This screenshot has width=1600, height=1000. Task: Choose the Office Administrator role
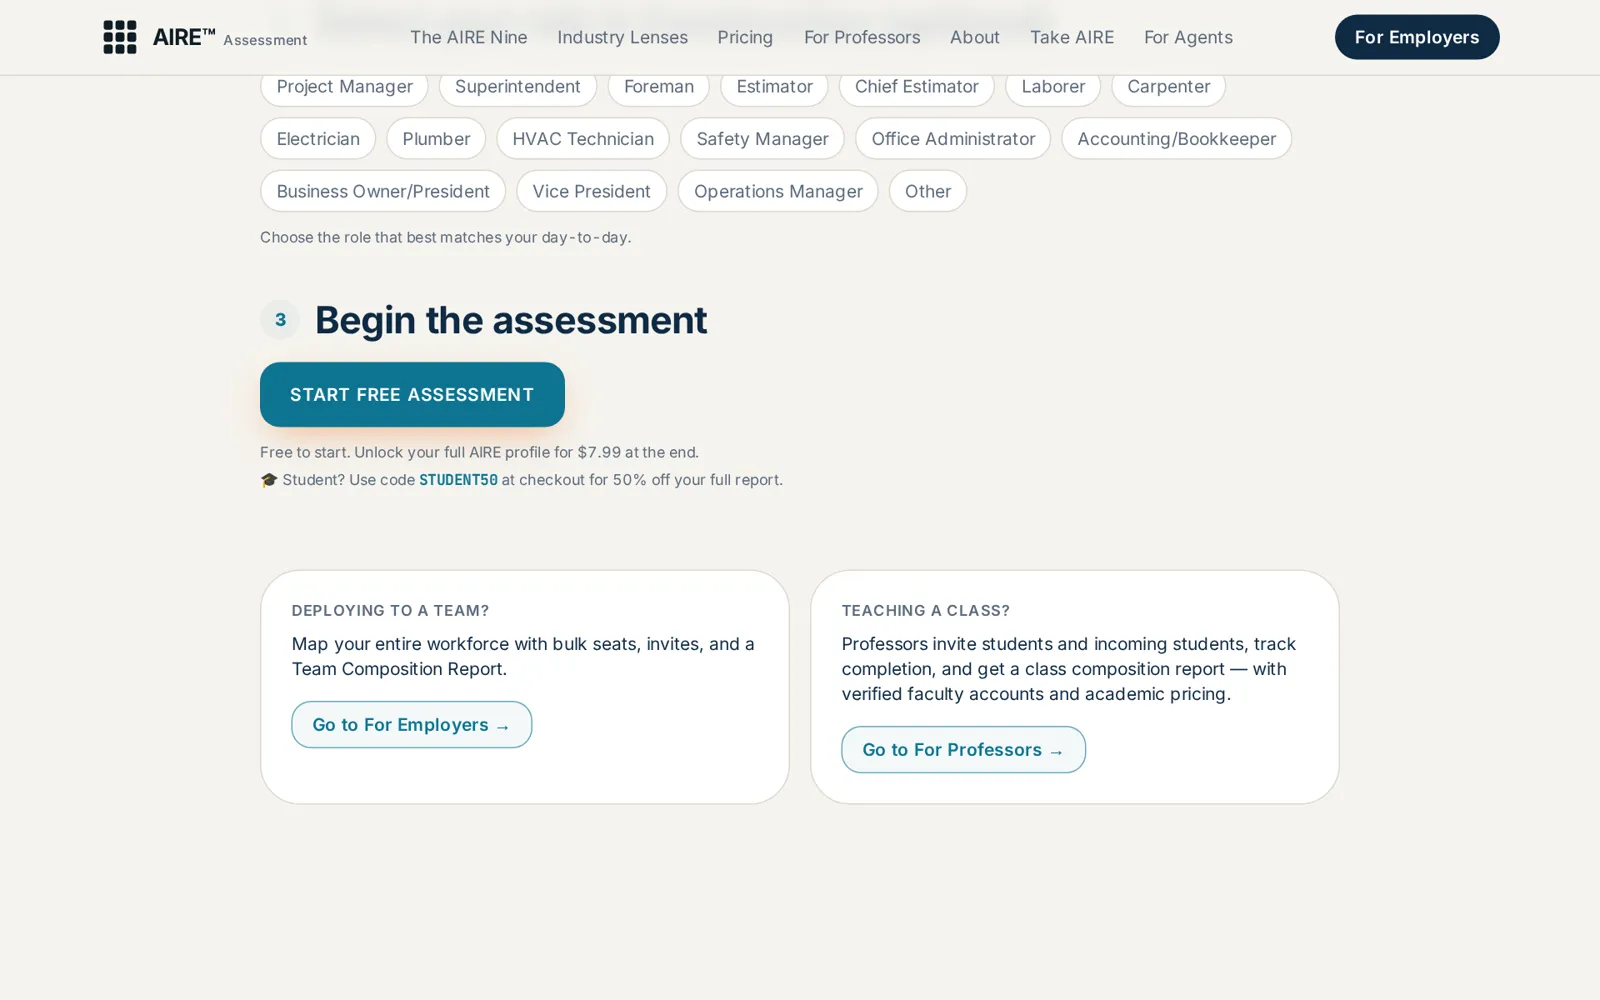953,139
